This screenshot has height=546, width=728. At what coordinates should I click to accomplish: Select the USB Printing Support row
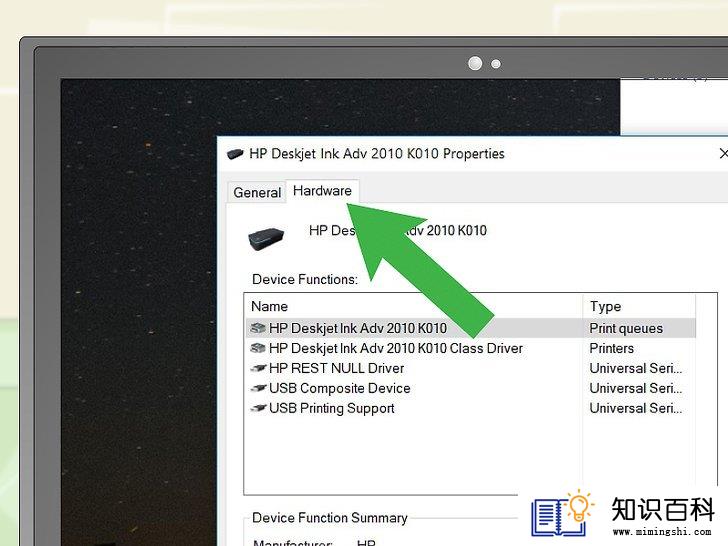point(470,408)
